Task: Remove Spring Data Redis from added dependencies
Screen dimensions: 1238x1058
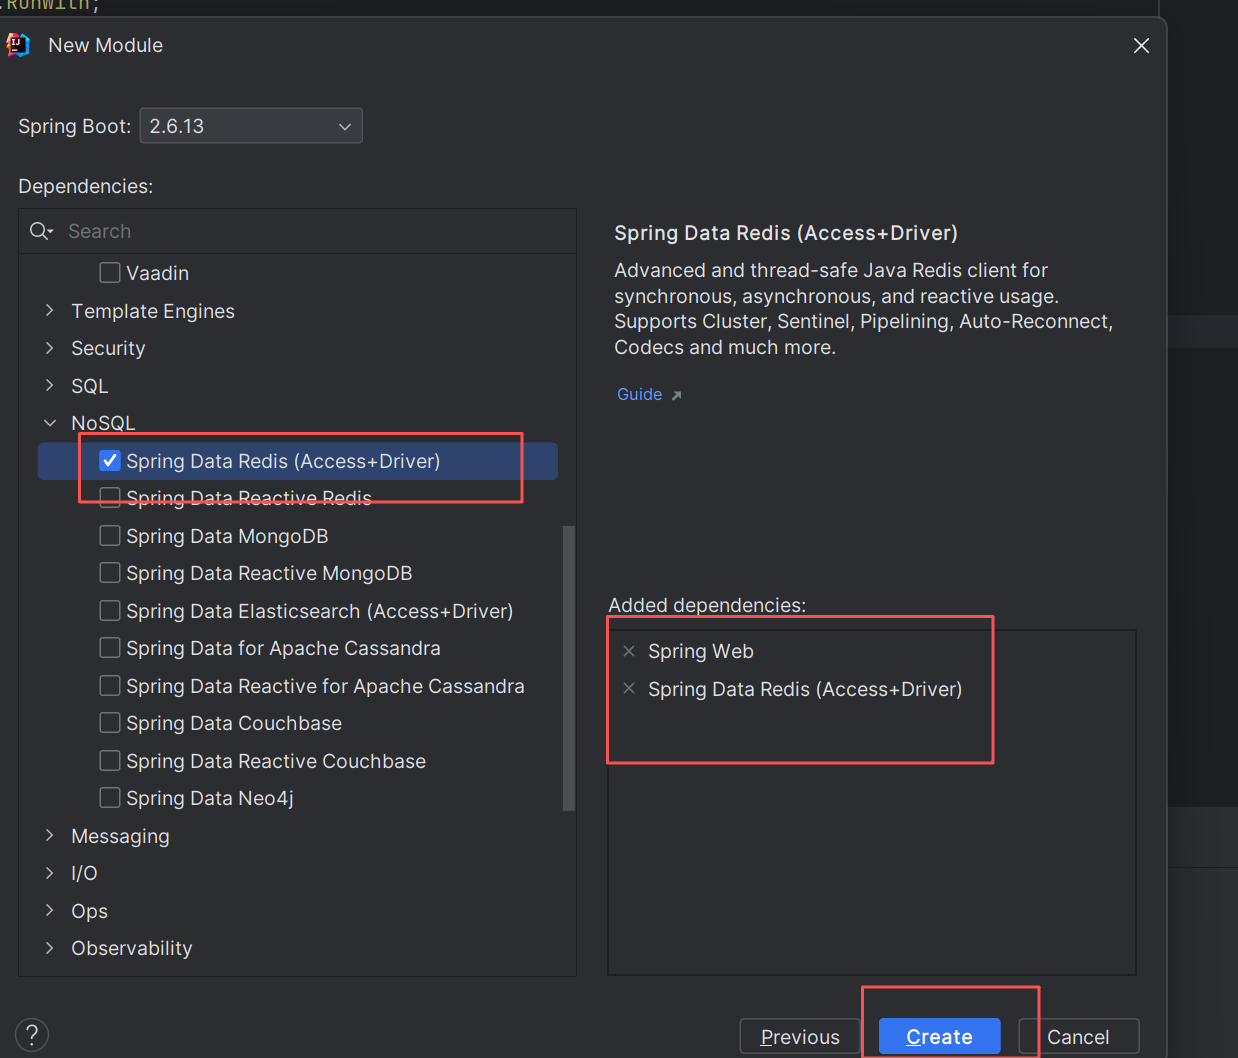Action: pos(629,688)
